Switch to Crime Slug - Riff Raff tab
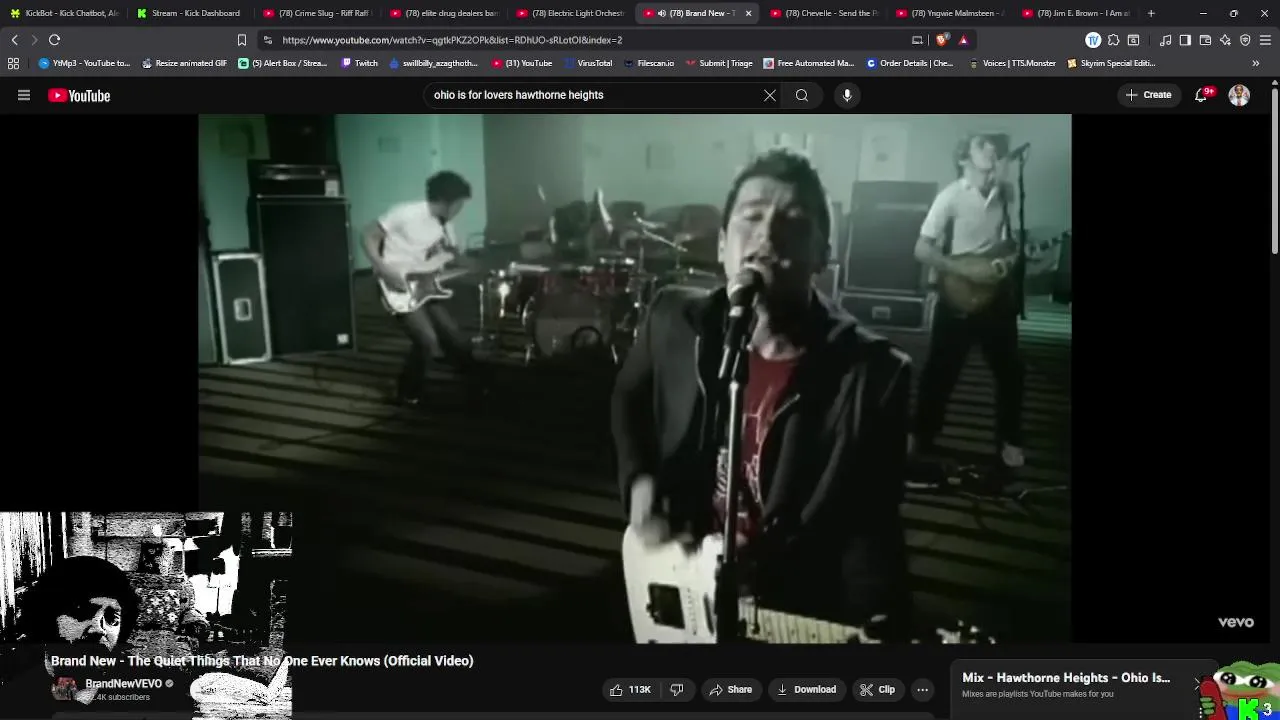Viewport: 1280px width, 720px height. (x=318, y=13)
